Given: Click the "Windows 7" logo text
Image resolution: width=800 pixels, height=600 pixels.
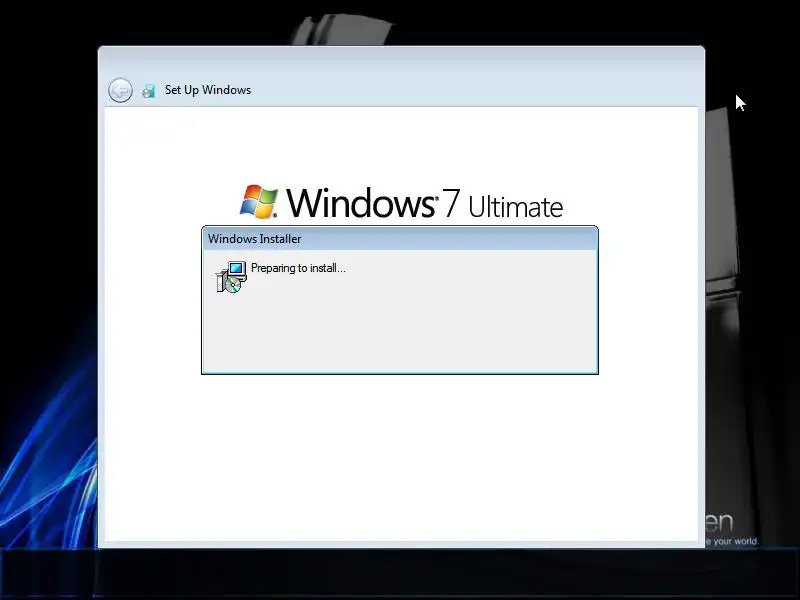Looking at the screenshot, I should [x=373, y=203].
